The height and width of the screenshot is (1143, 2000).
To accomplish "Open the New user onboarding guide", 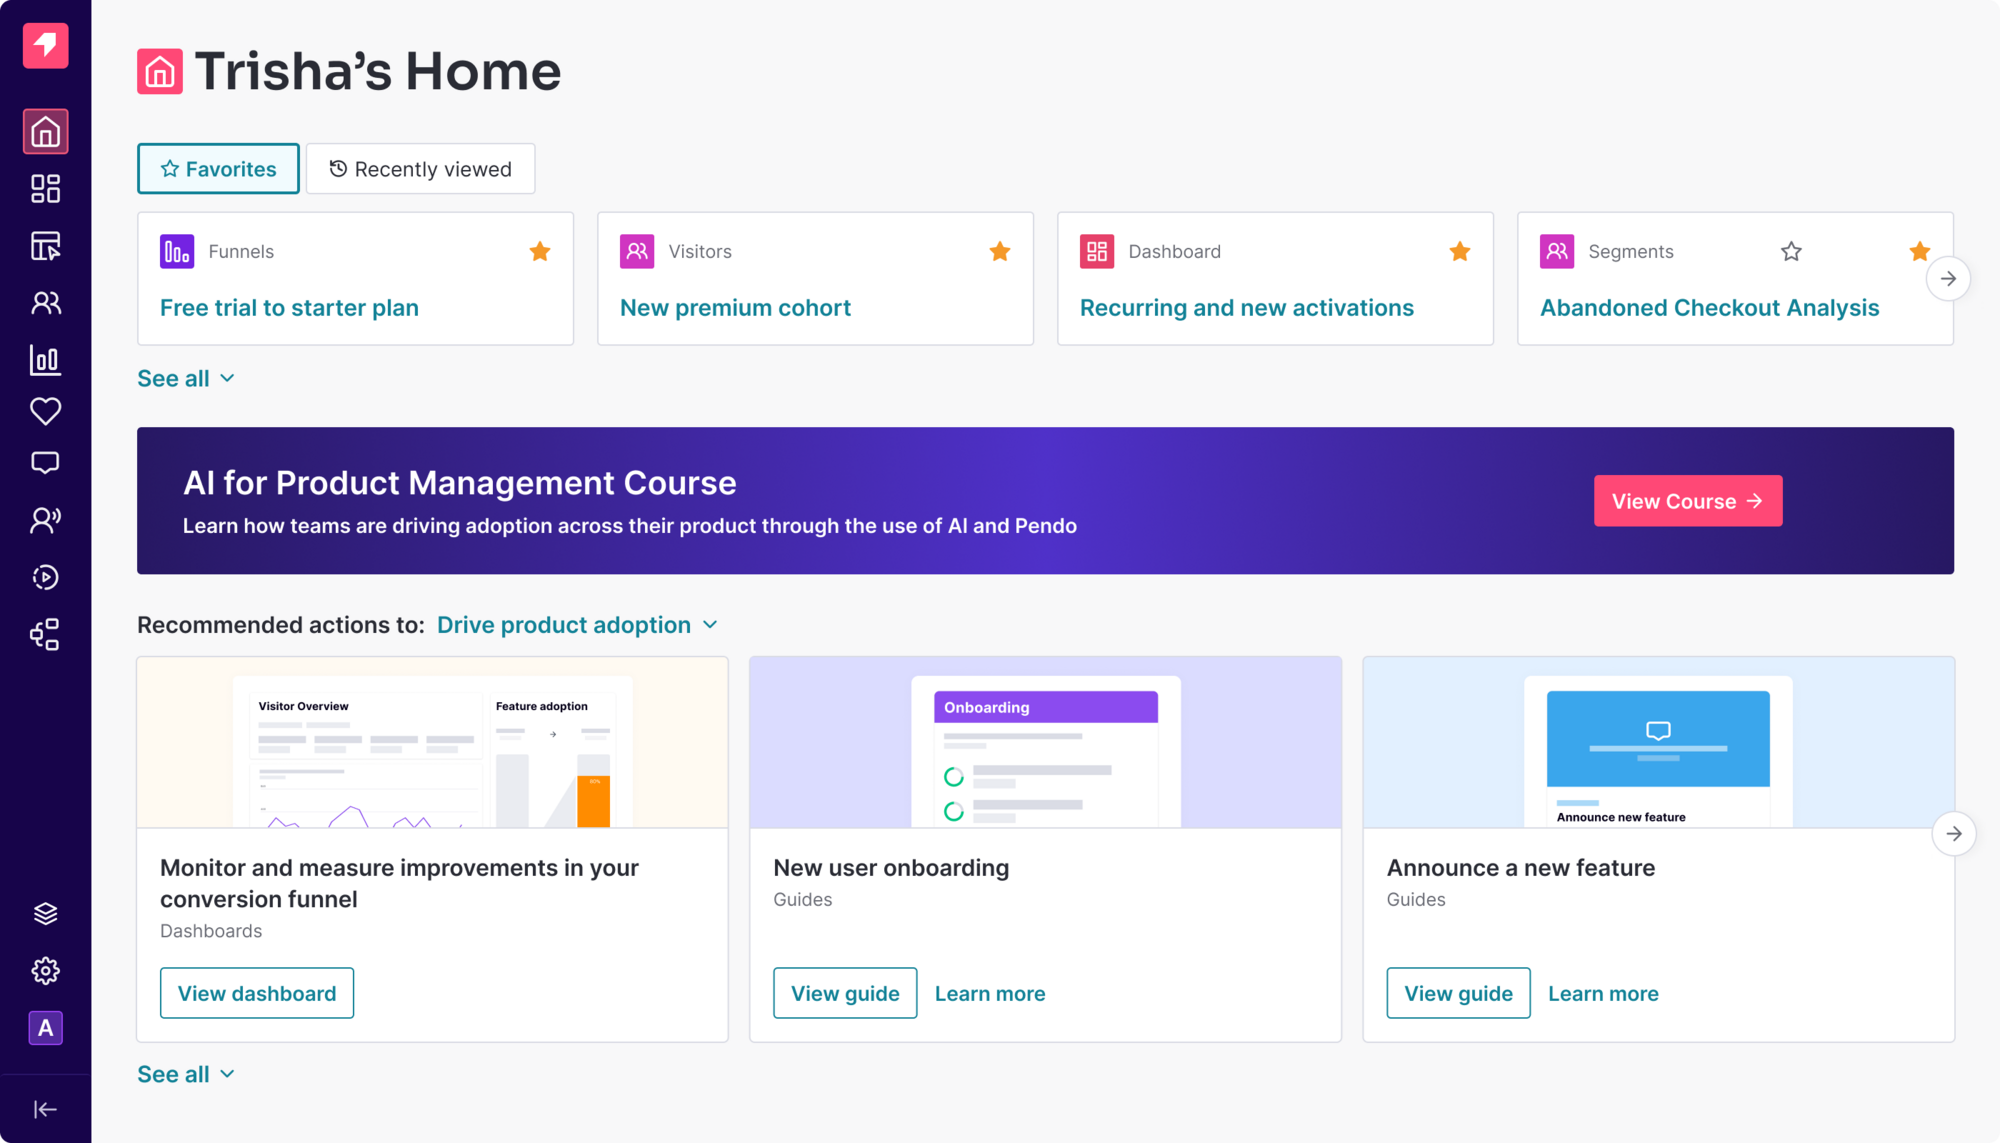I will 844,992.
